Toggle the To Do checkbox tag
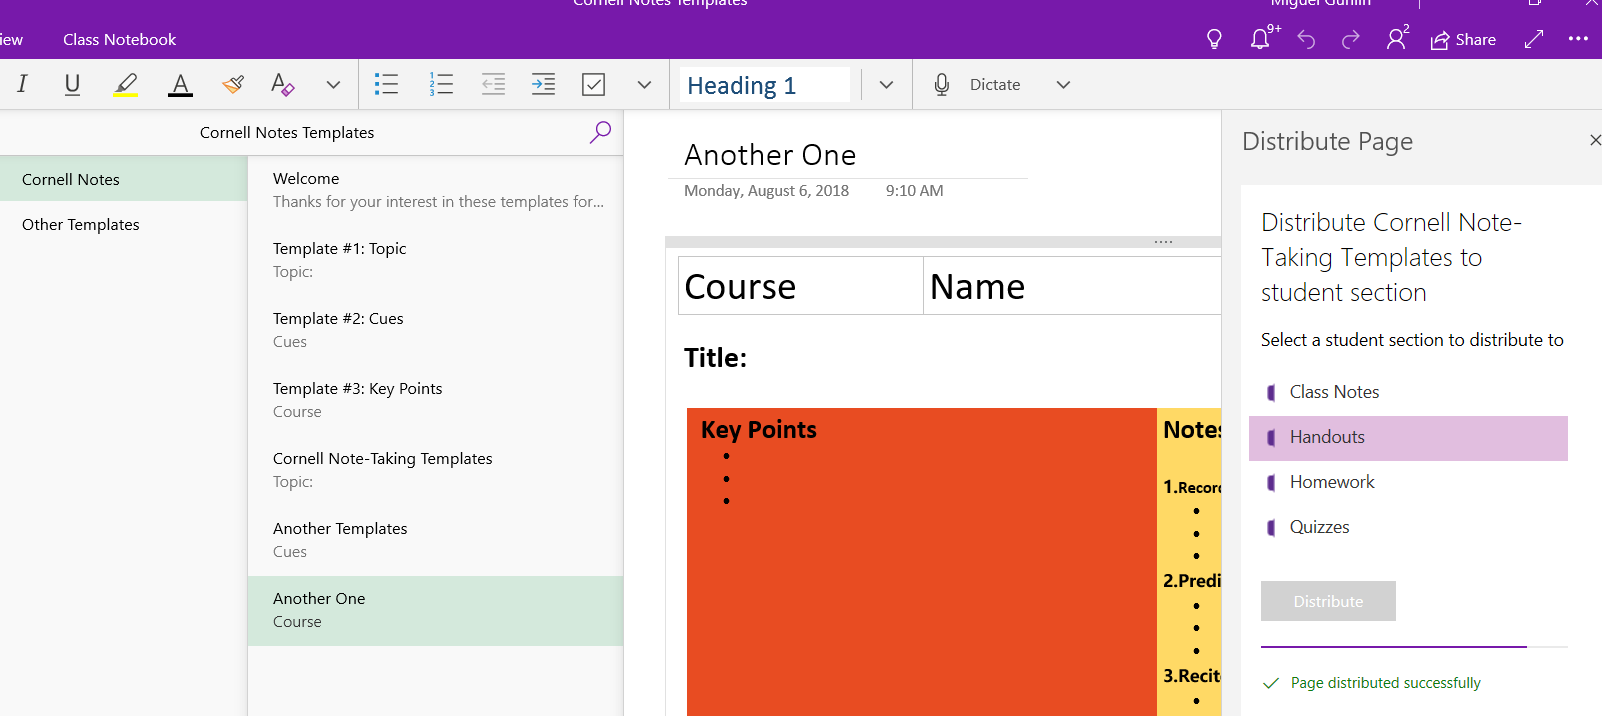1602x716 pixels. coord(594,84)
